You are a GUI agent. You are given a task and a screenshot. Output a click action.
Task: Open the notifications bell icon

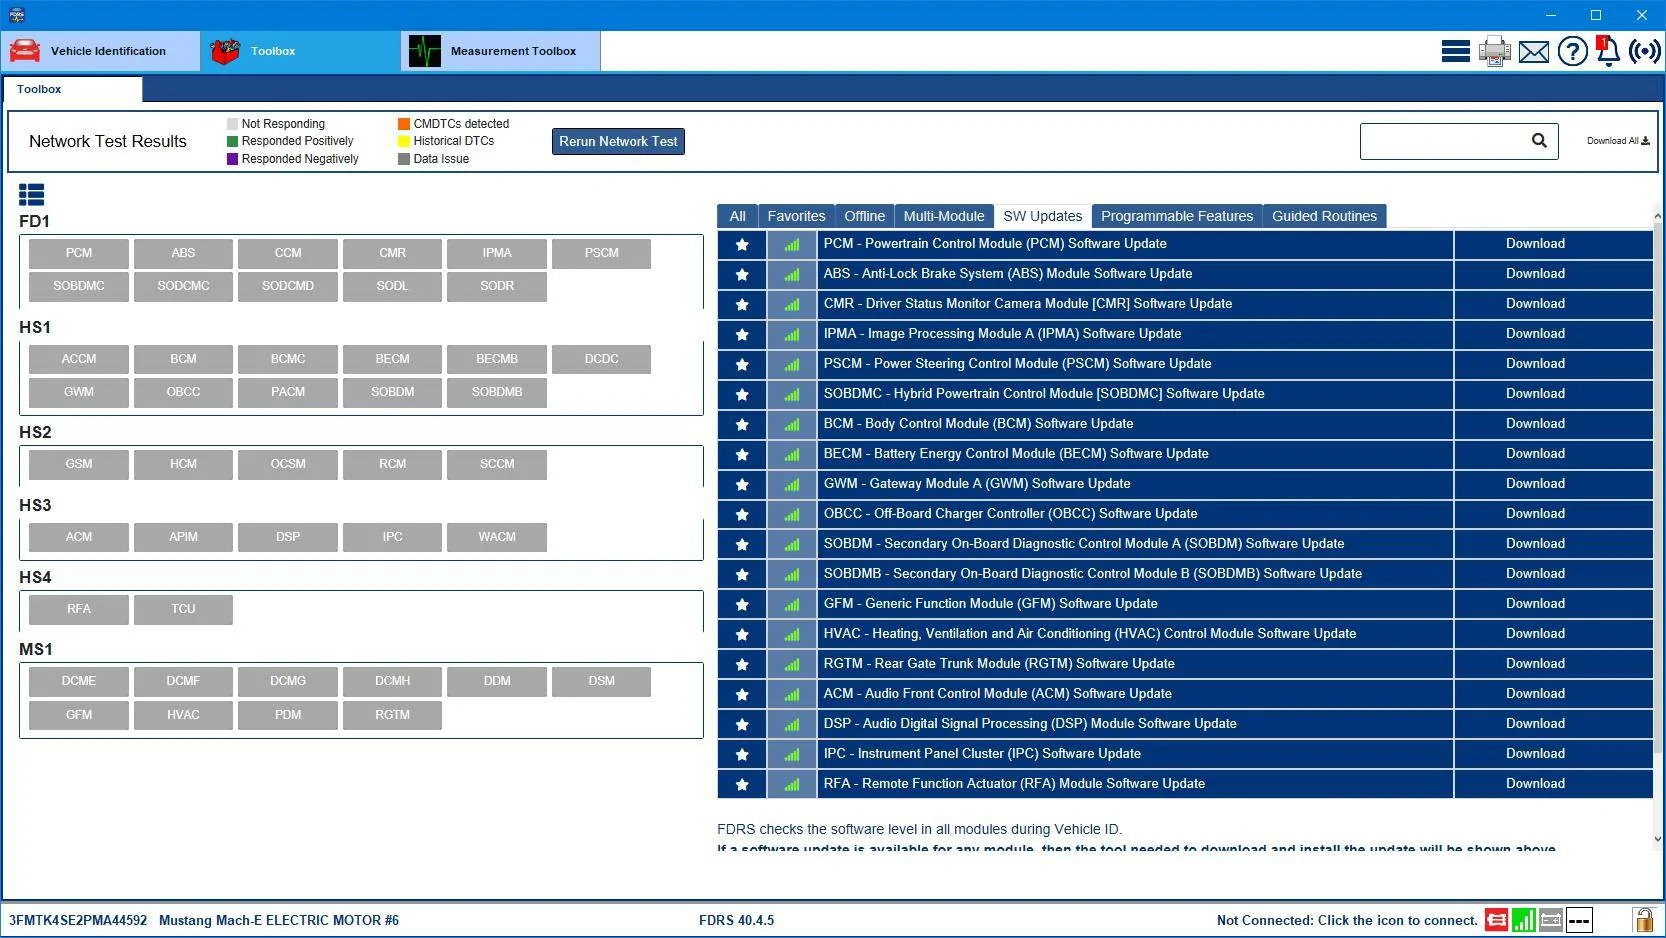[1608, 51]
